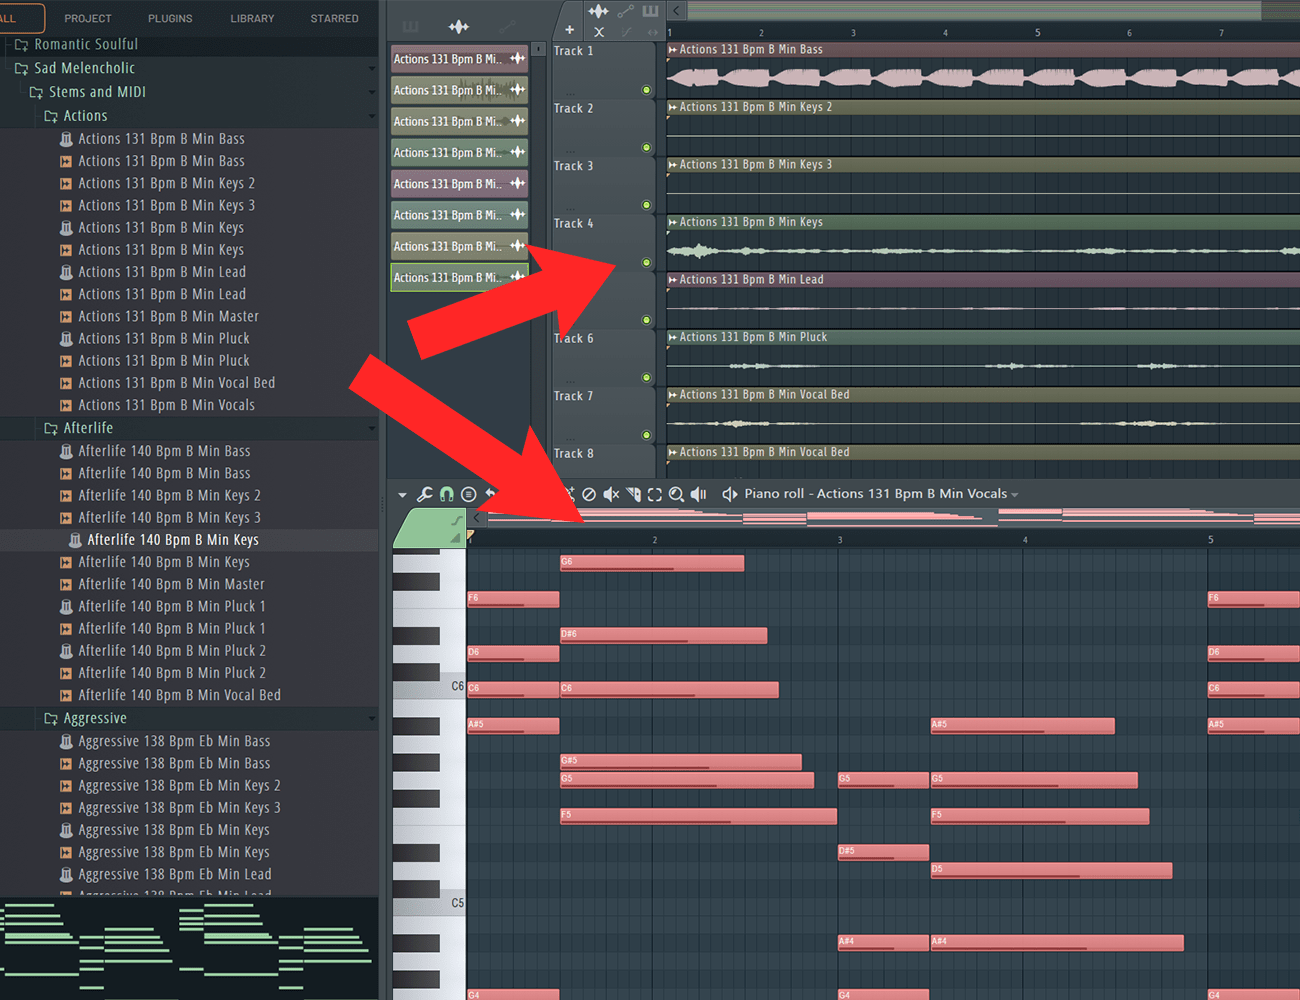The image size is (1300, 1000).
Task: Open the LIBRARY browser tab
Action: pyautogui.click(x=252, y=18)
